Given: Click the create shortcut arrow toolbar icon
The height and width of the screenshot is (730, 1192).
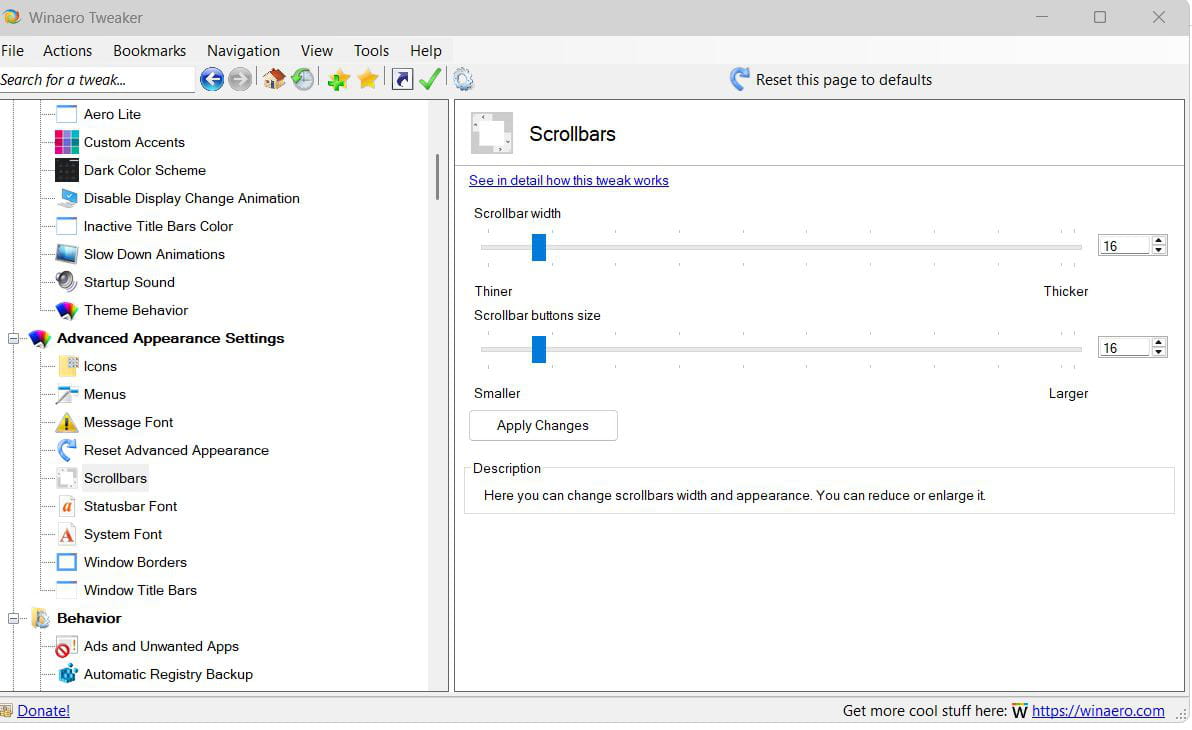Looking at the screenshot, I should [x=402, y=79].
